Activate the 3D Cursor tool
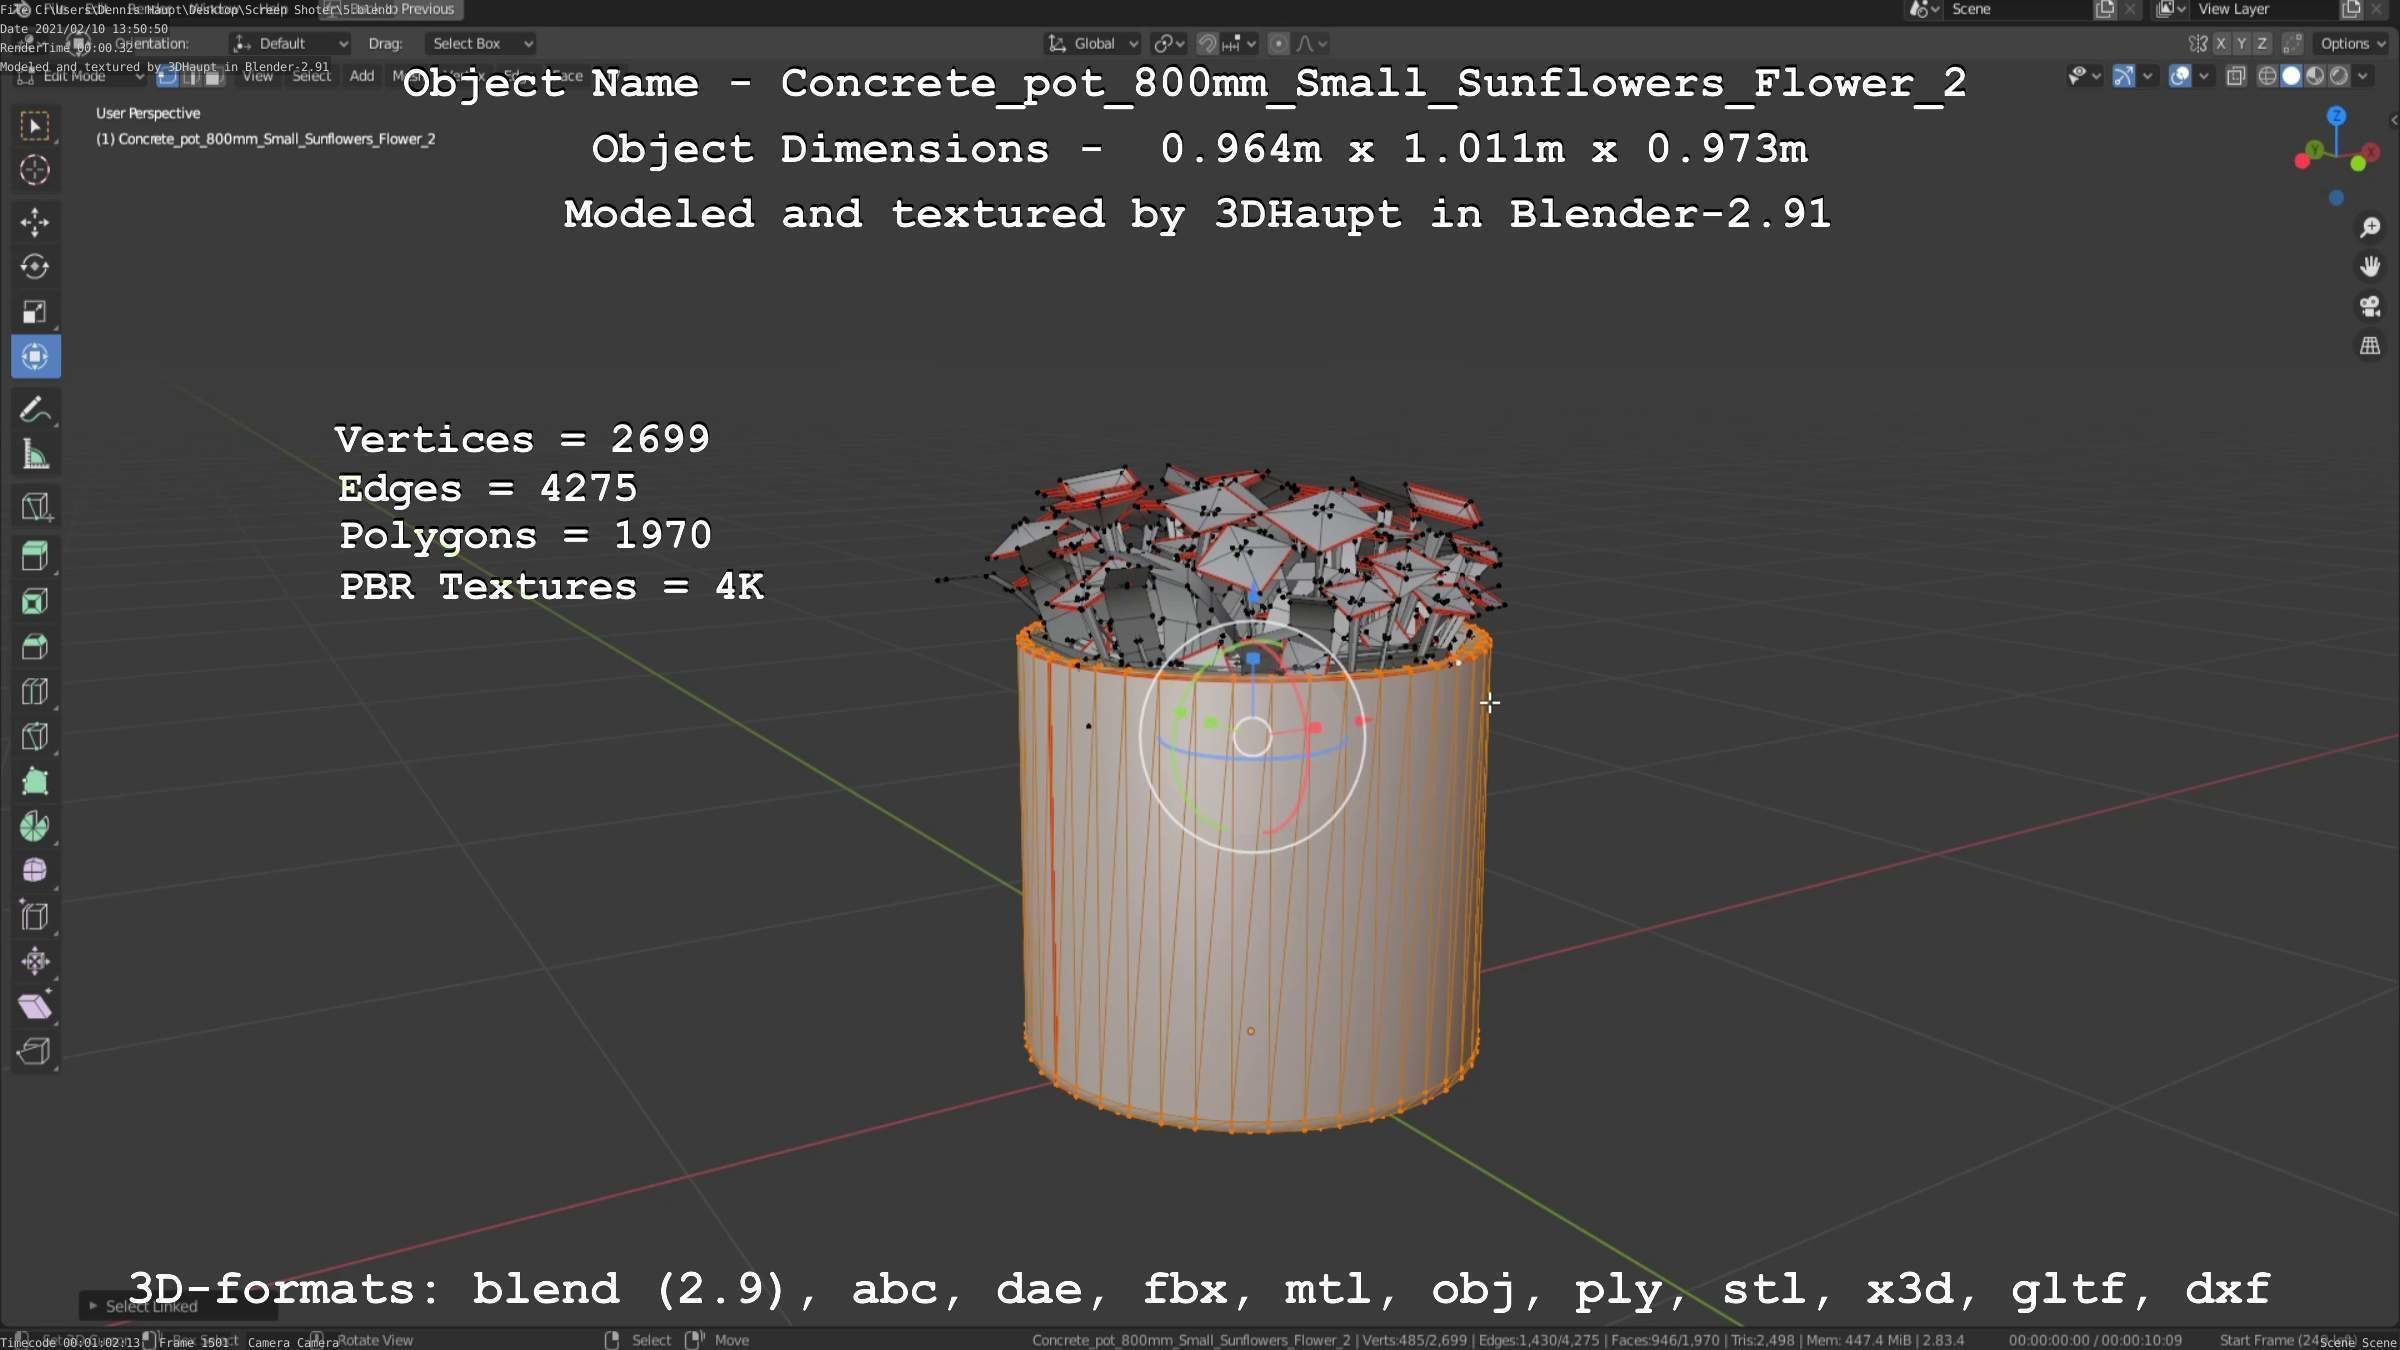Image resolution: width=2400 pixels, height=1350 pixels. point(35,170)
